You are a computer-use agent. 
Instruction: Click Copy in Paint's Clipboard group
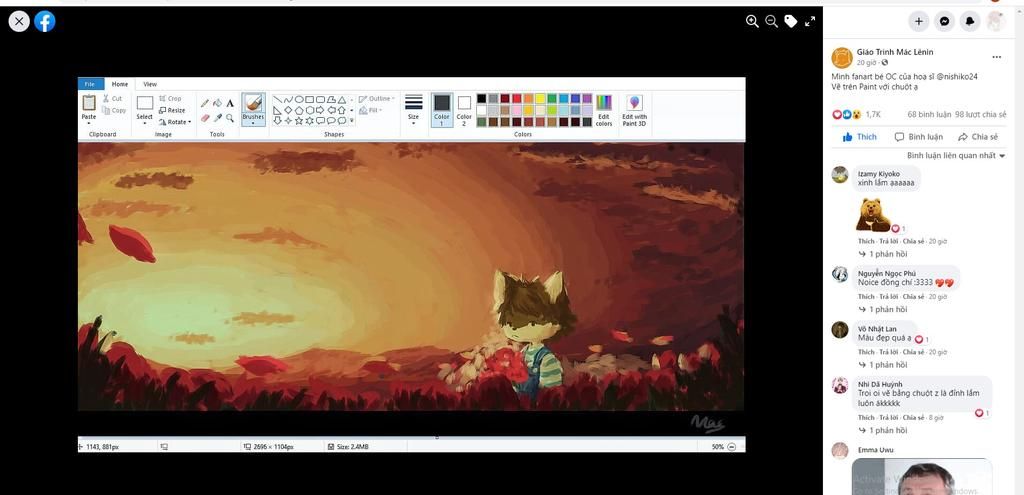pyautogui.click(x=114, y=110)
